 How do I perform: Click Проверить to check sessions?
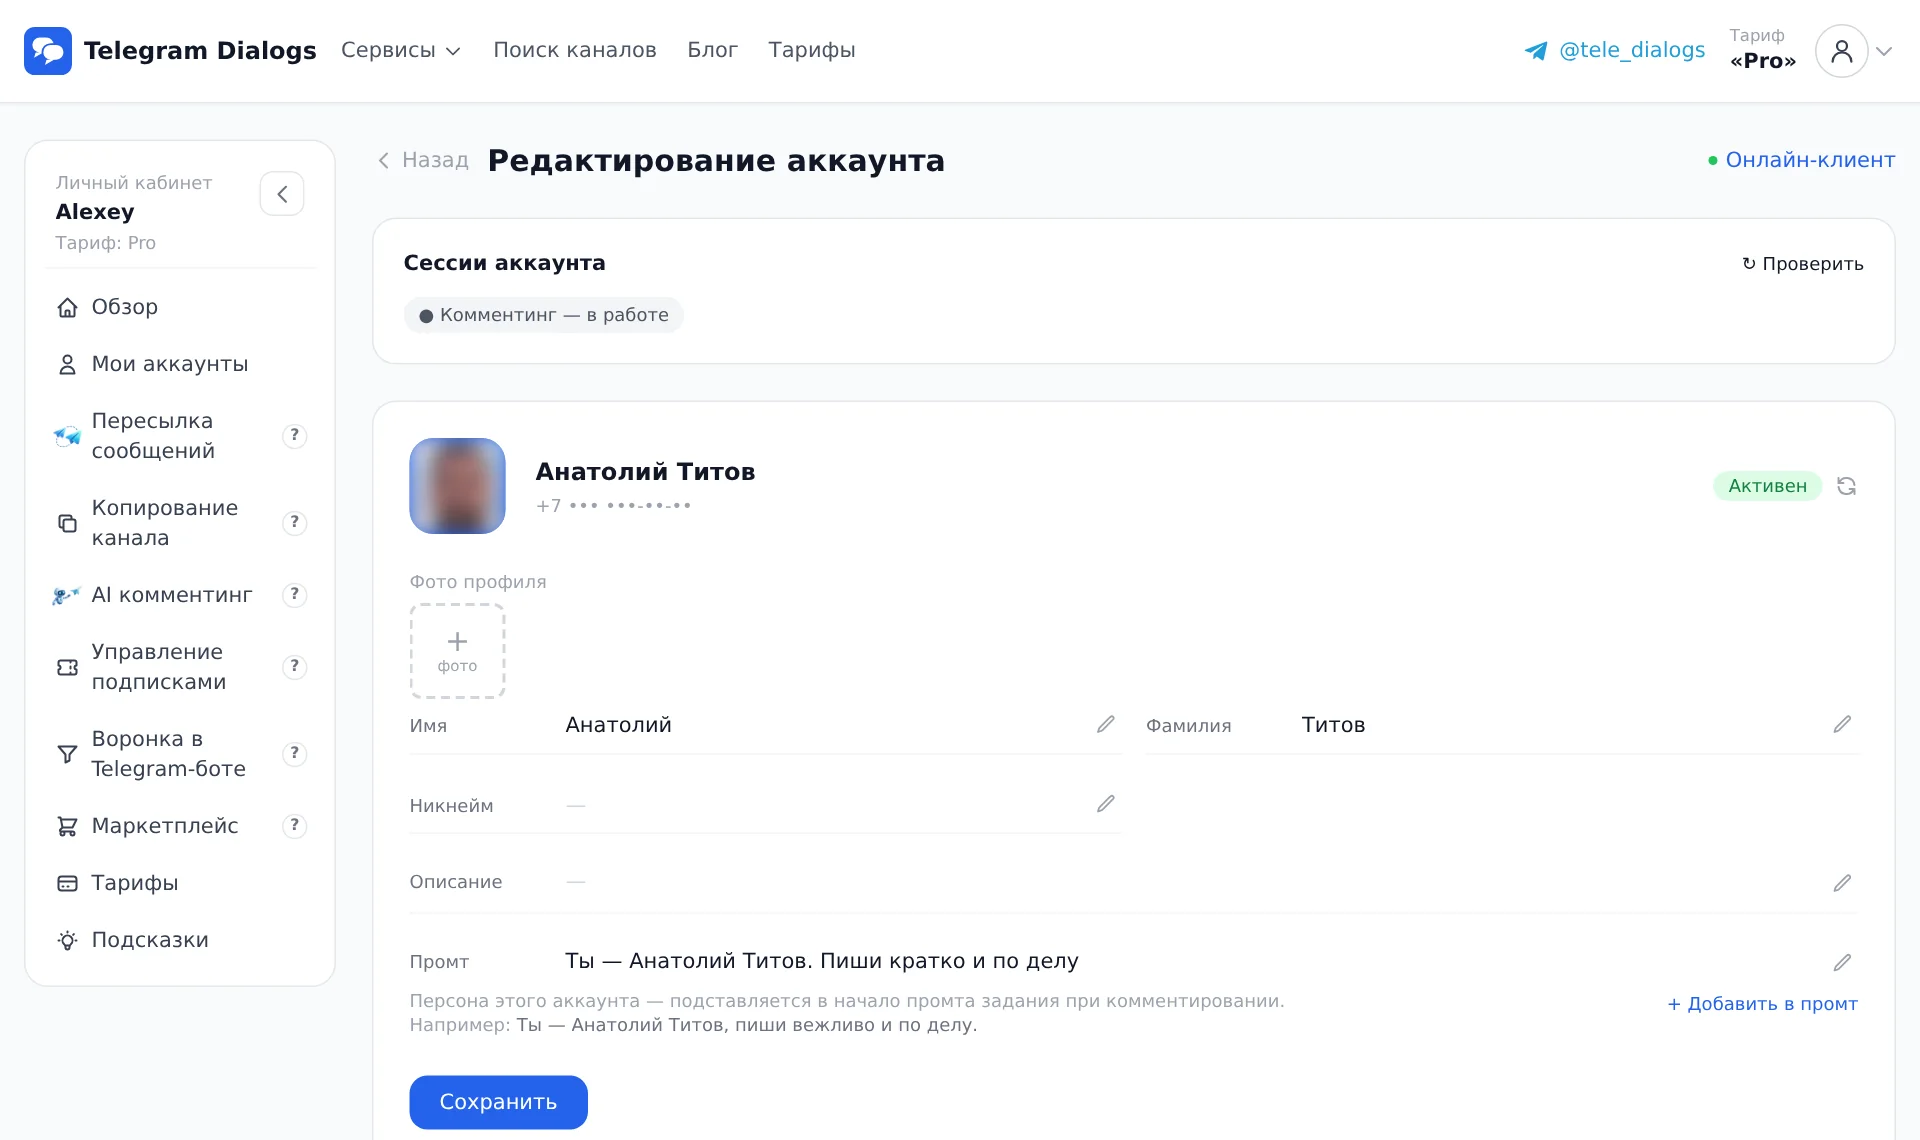1803,264
